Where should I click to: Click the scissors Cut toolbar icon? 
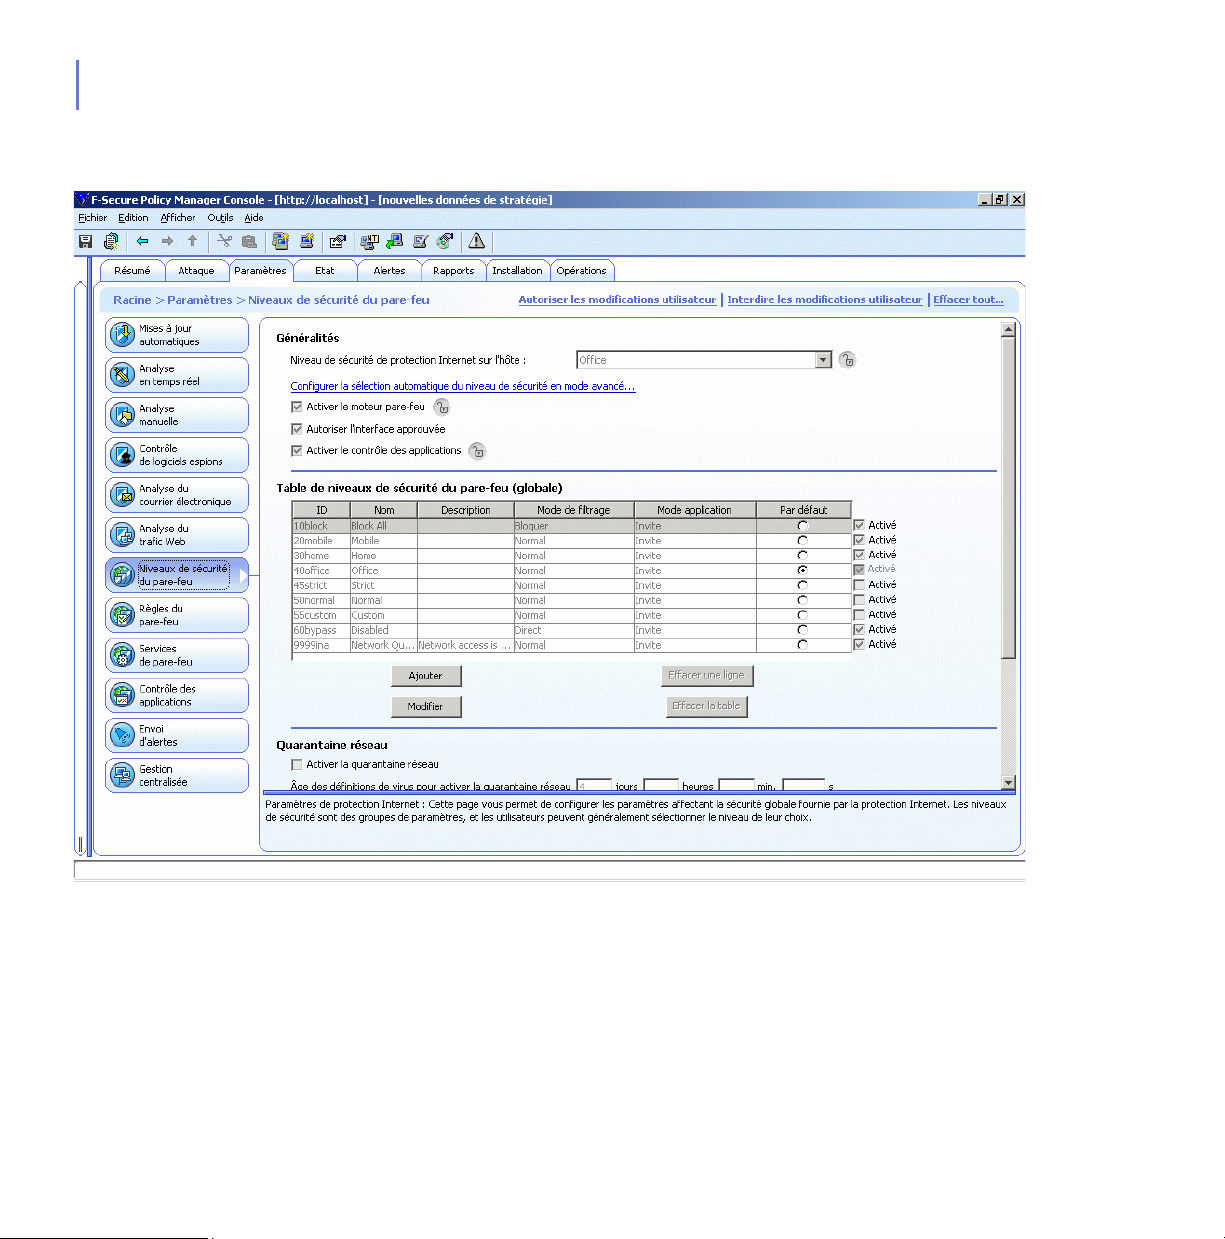[225, 241]
